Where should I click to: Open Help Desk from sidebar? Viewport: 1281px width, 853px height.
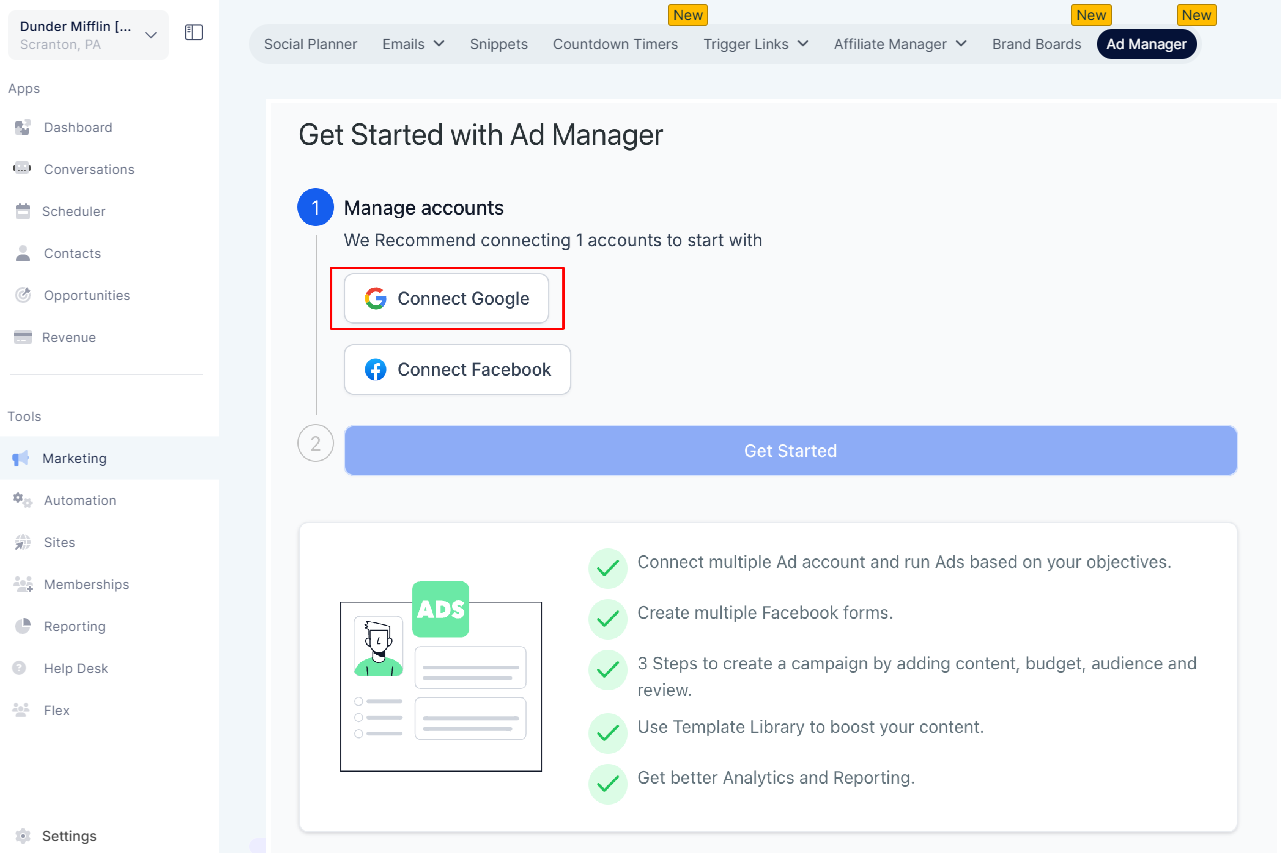(76, 668)
